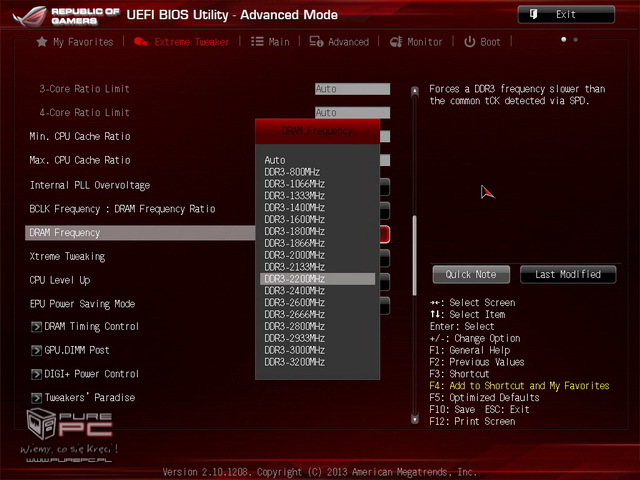Expand the Tweakers' Paradise submenu icon
Viewport: 640px width, 480px height.
pyautogui.click(x=36, y=398)
